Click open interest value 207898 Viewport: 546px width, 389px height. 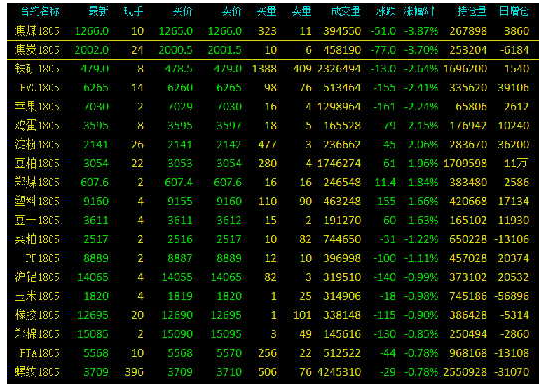click(x=468, y=31)
